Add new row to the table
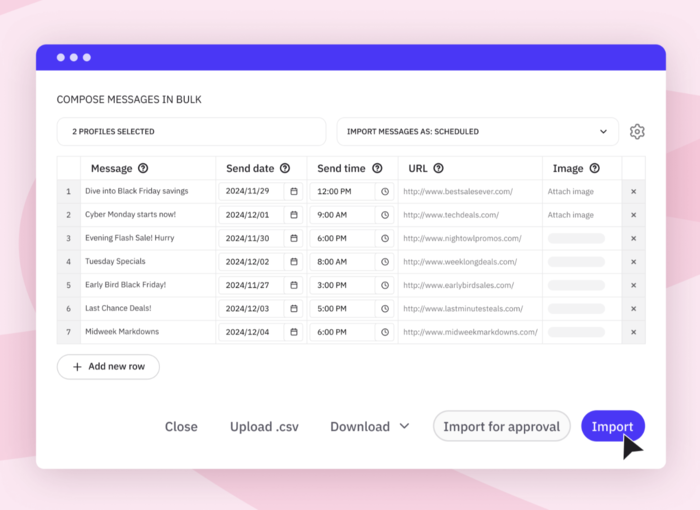The width and height of the screenshot is (700, 510). (x=108, y=367)
